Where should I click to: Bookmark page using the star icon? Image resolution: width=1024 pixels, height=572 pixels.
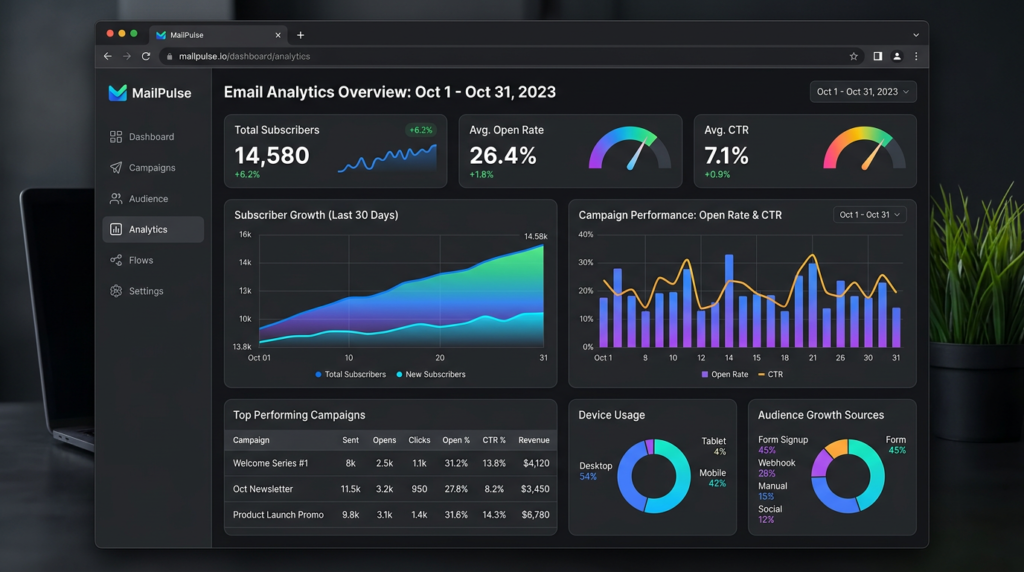[x=853, y=57]
